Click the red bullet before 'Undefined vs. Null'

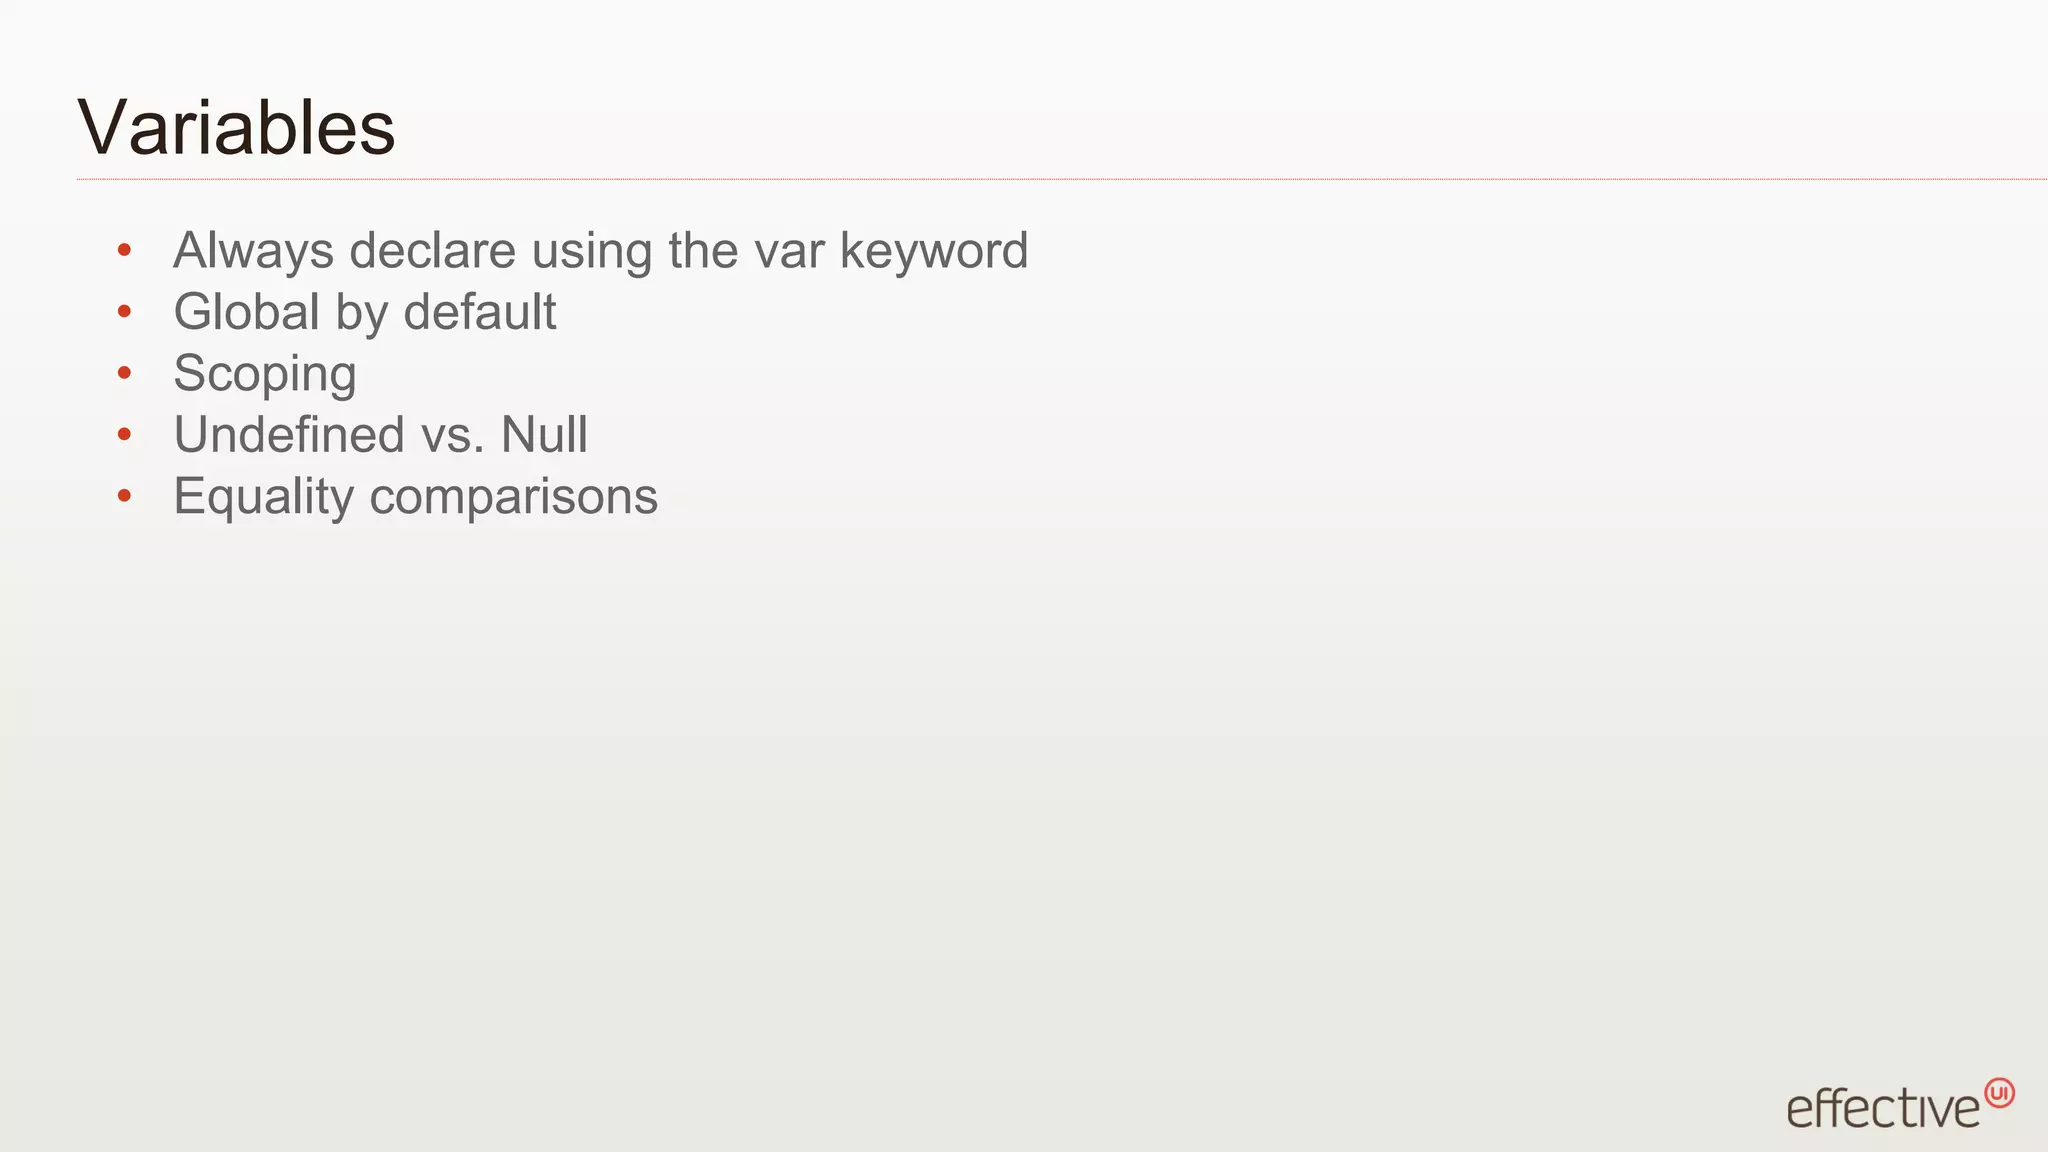[124, 434]
